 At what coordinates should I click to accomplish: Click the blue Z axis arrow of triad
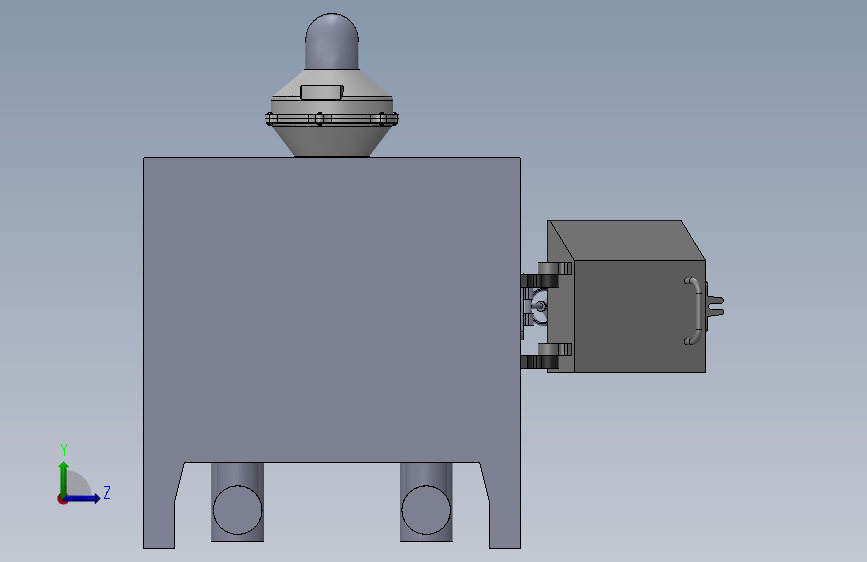coord(82,498)
